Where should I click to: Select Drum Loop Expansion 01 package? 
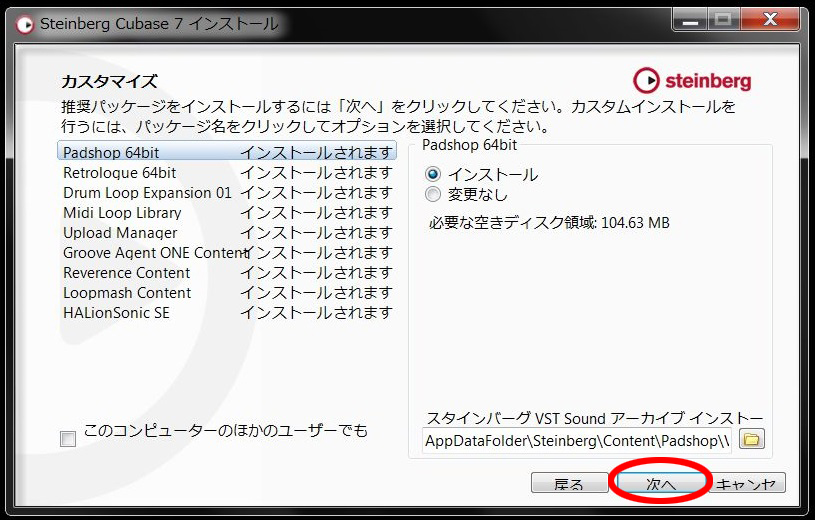(227, 193)
